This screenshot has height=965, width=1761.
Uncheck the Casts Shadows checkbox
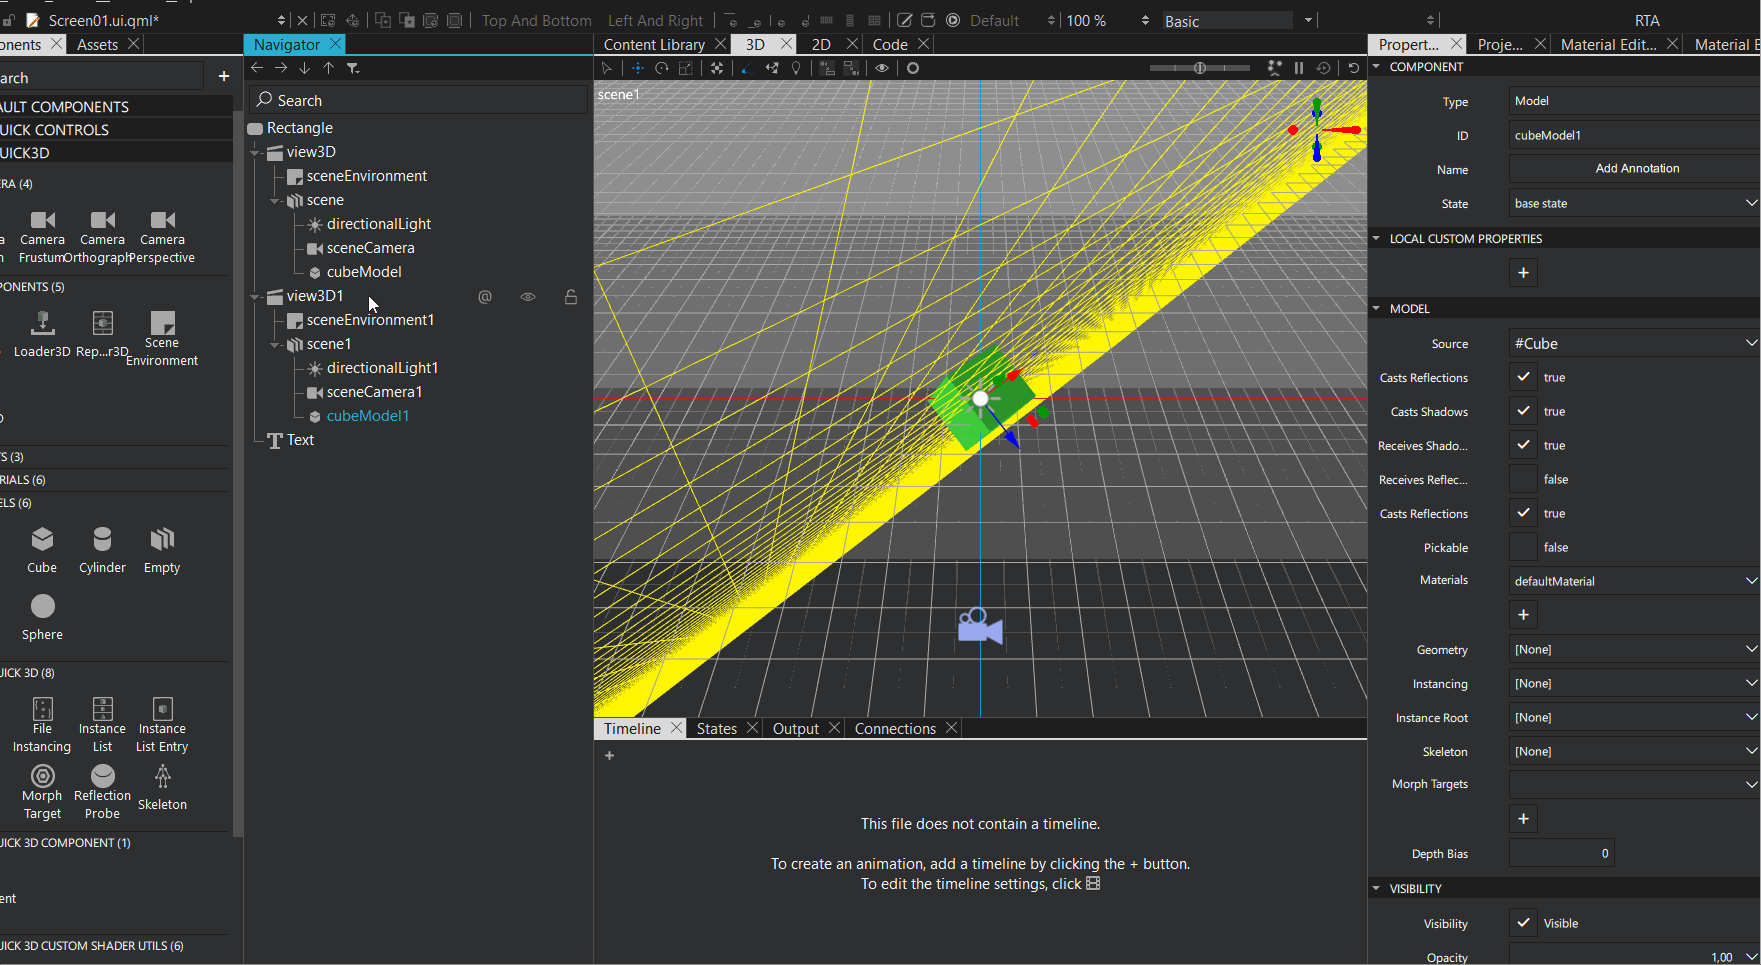[1523, 411]
